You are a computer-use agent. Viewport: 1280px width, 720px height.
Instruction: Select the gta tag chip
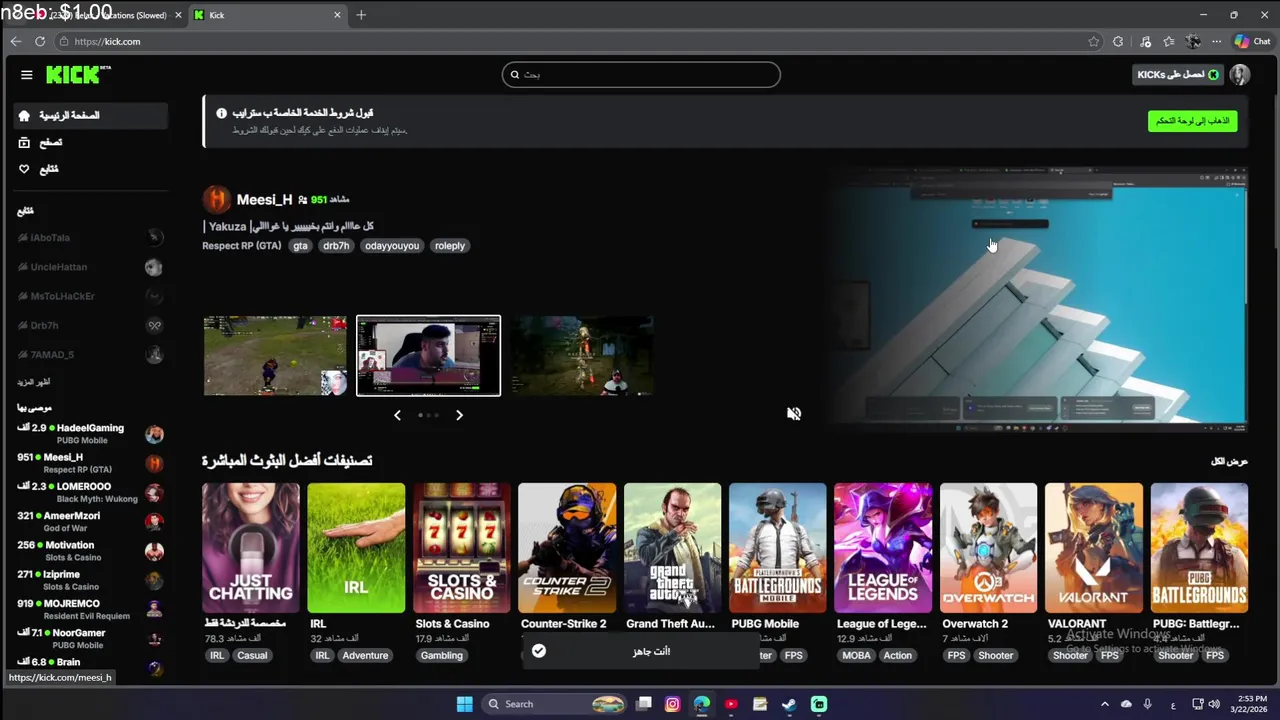pos(300,246)
